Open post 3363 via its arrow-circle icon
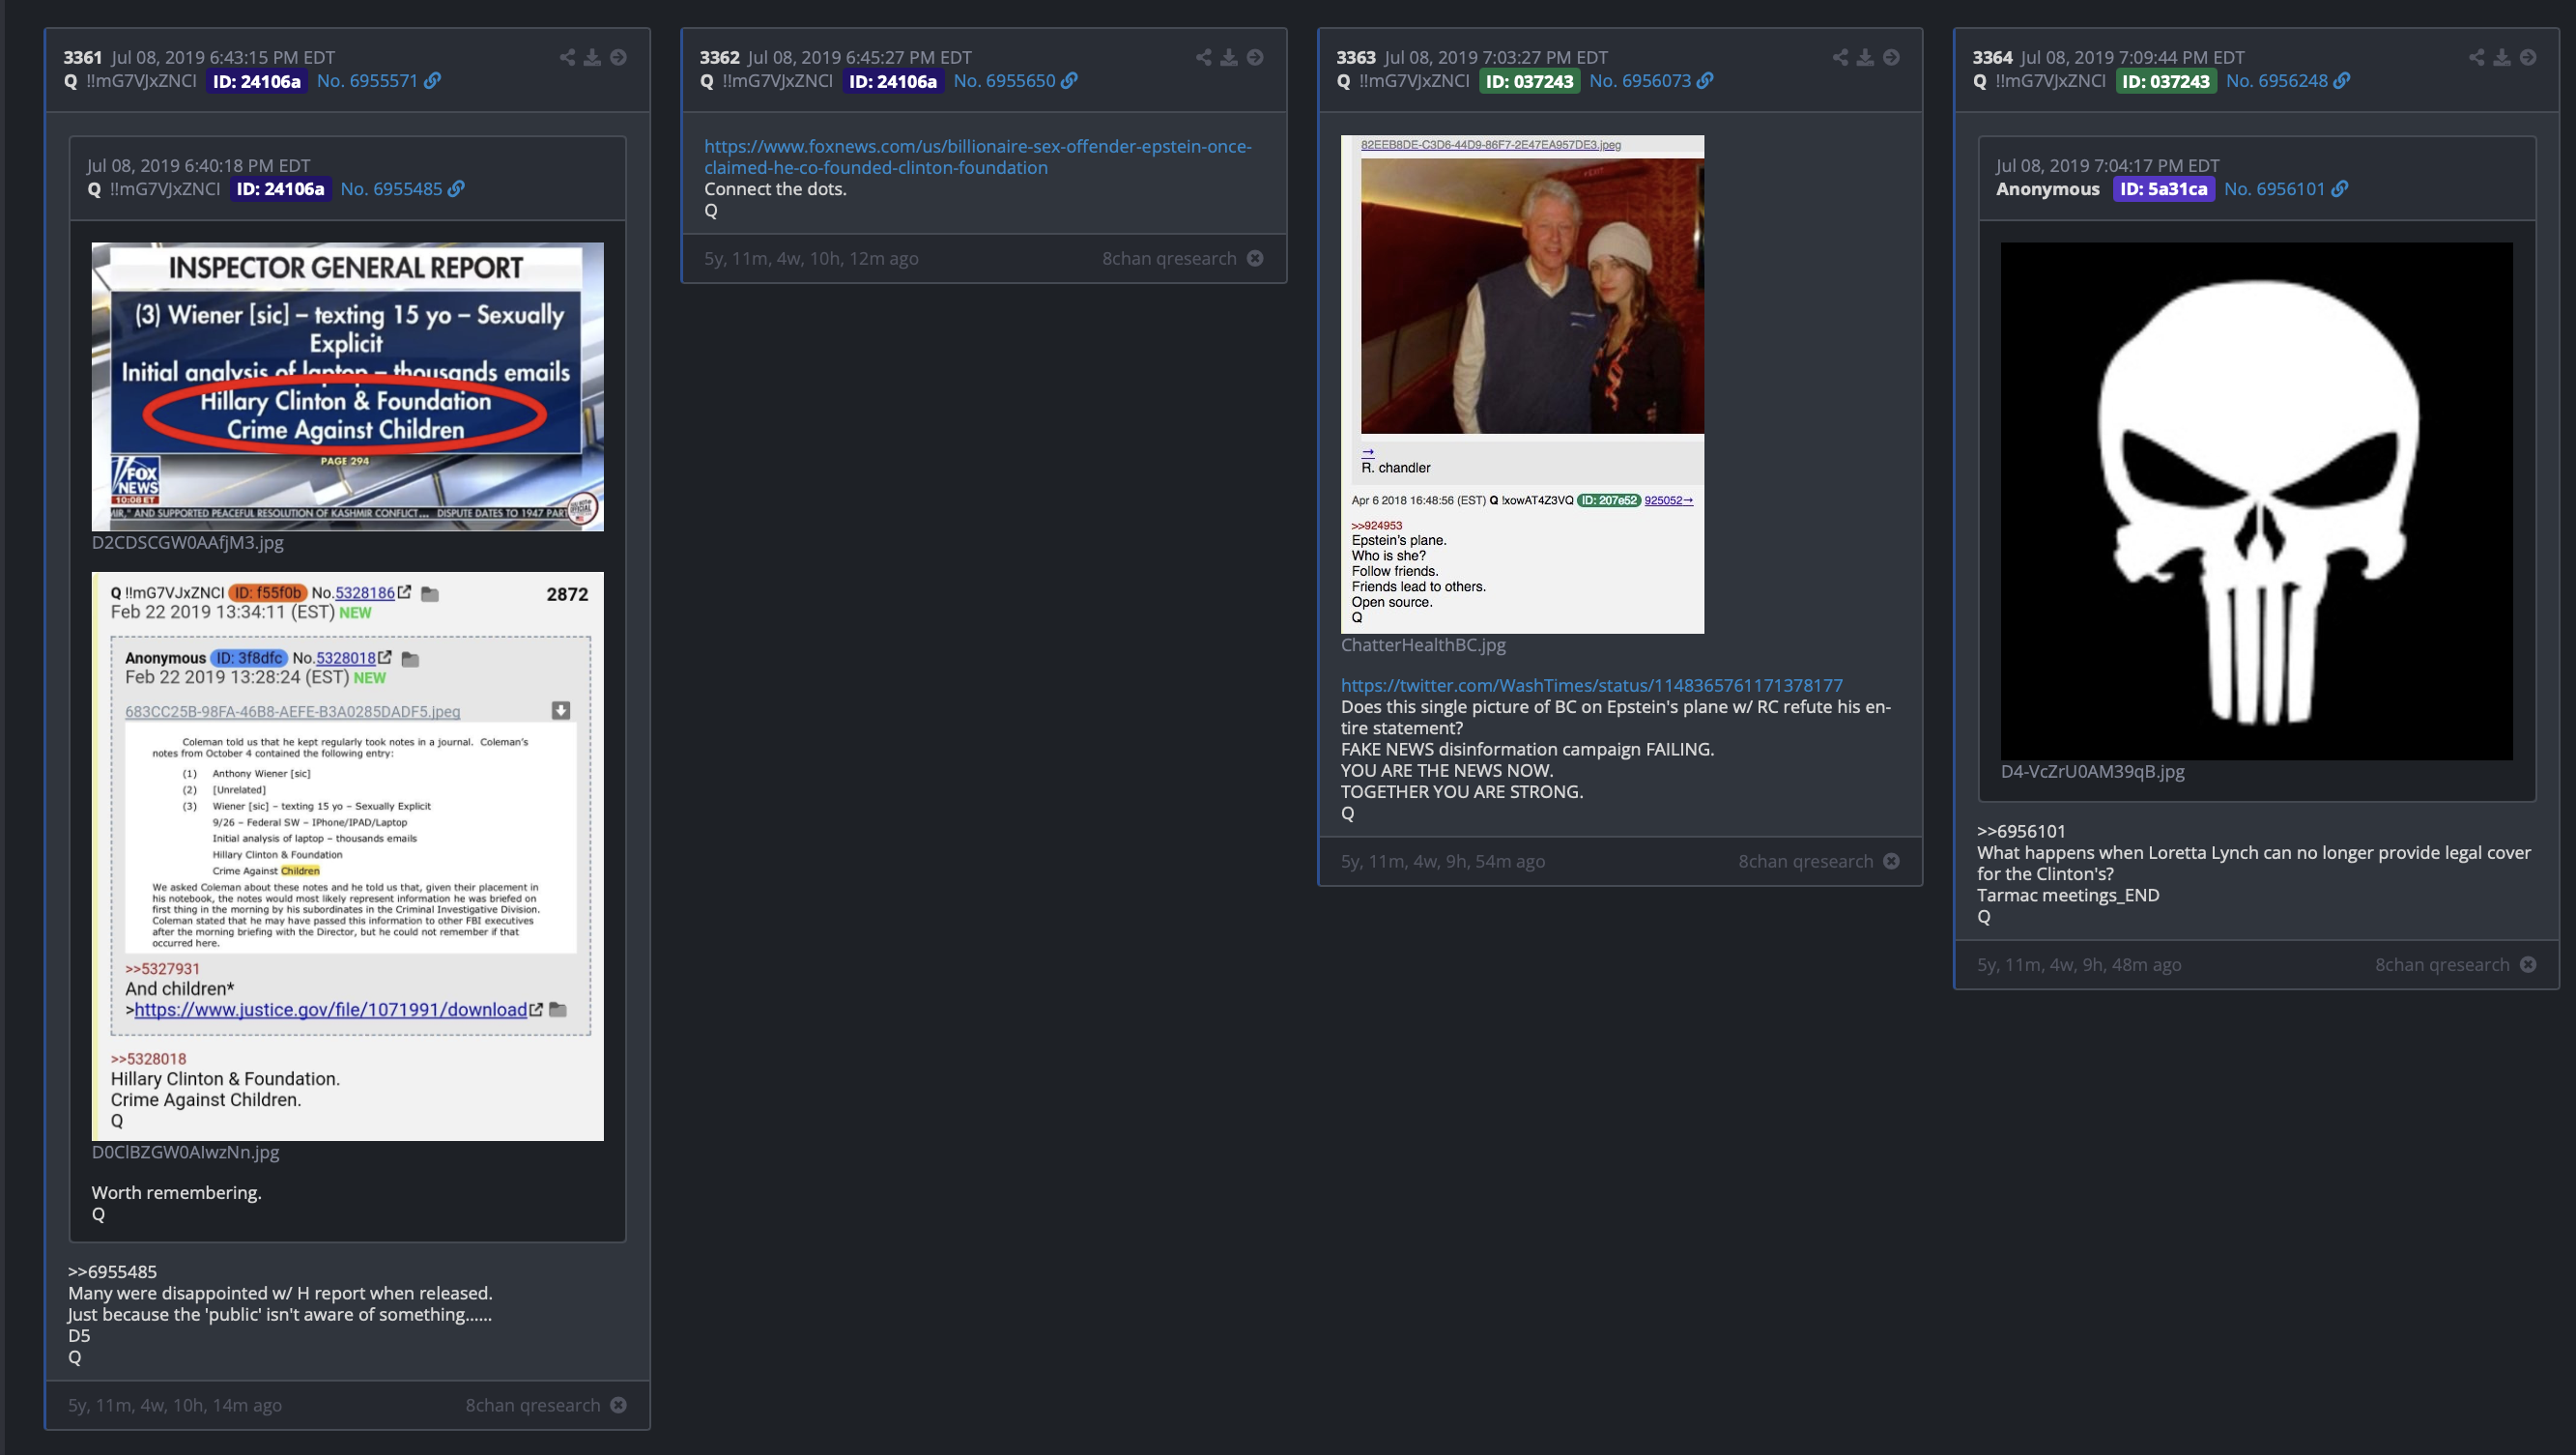 pyautogui.click(x=1892, y=57)
